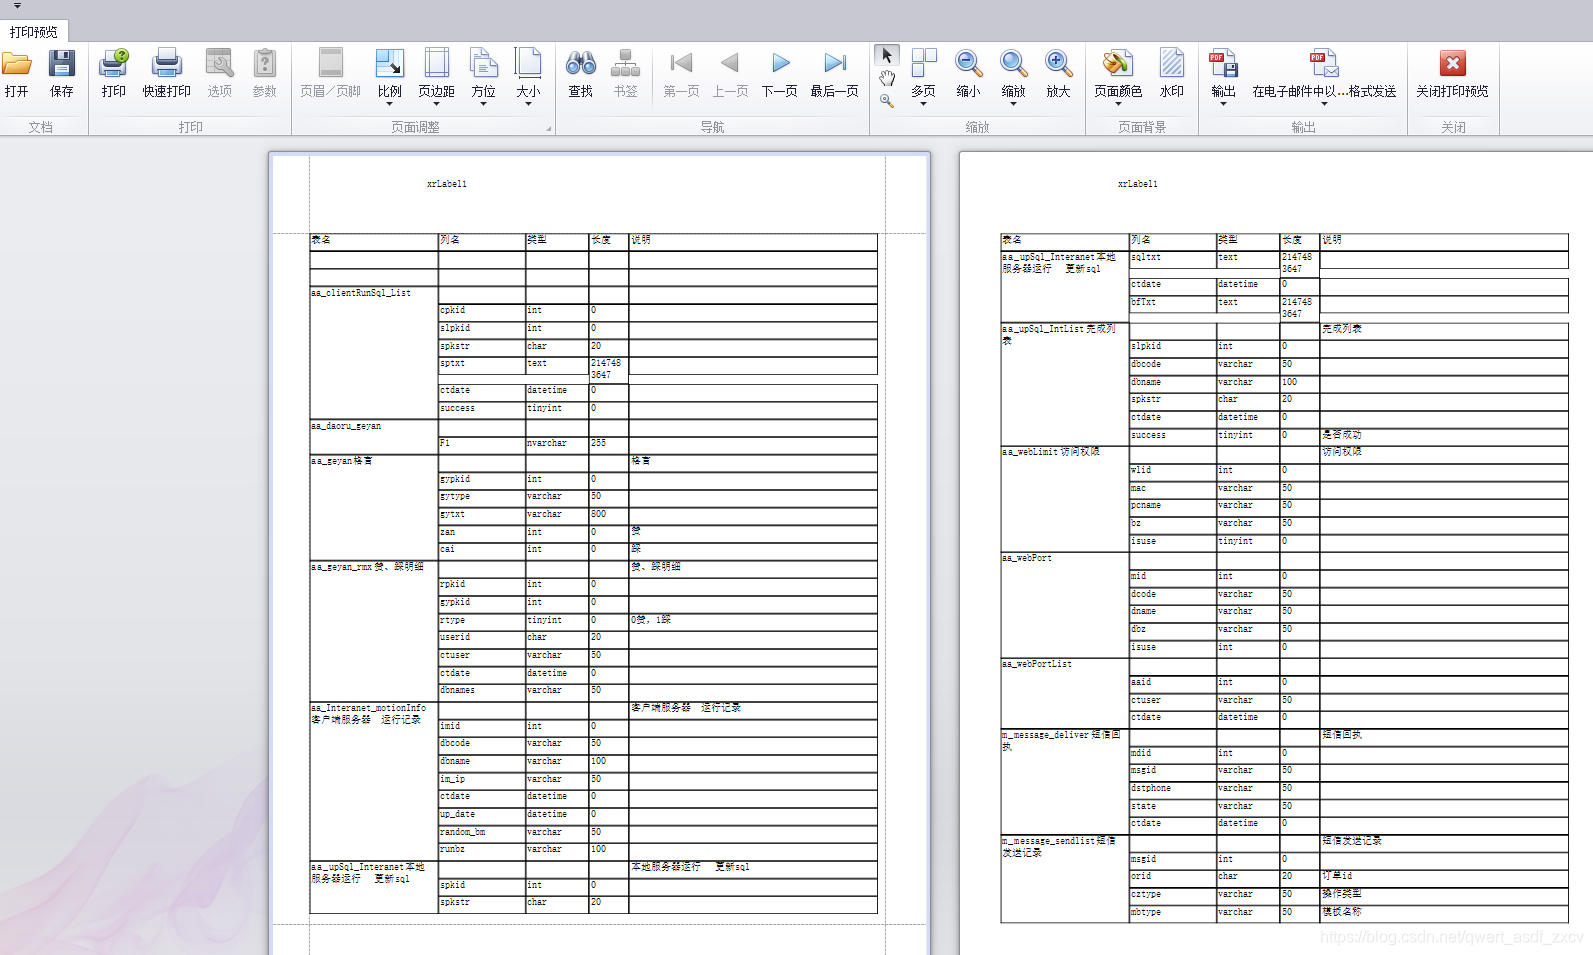Go to First Page (第一页)
Image resolution: width=1593 pixels, height=955 pixels.
coord(682,74)
